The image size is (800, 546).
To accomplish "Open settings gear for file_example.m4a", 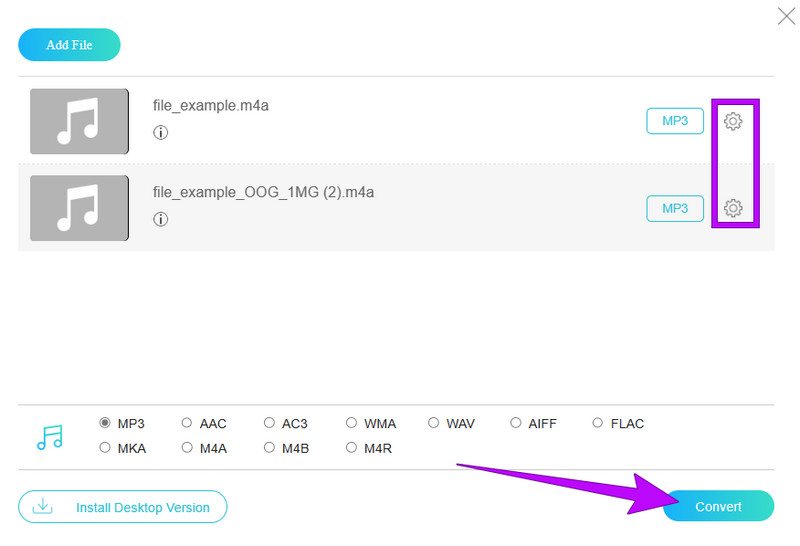I will click(x=733, y=121).
